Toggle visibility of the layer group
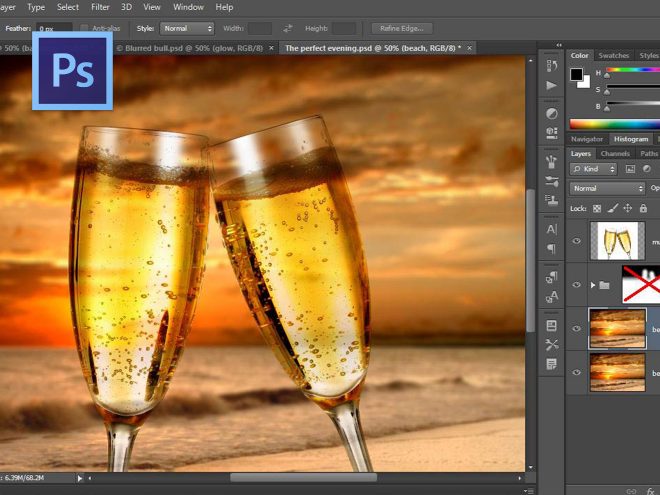This screenshot has width=660, height=495. click(576, 285)
